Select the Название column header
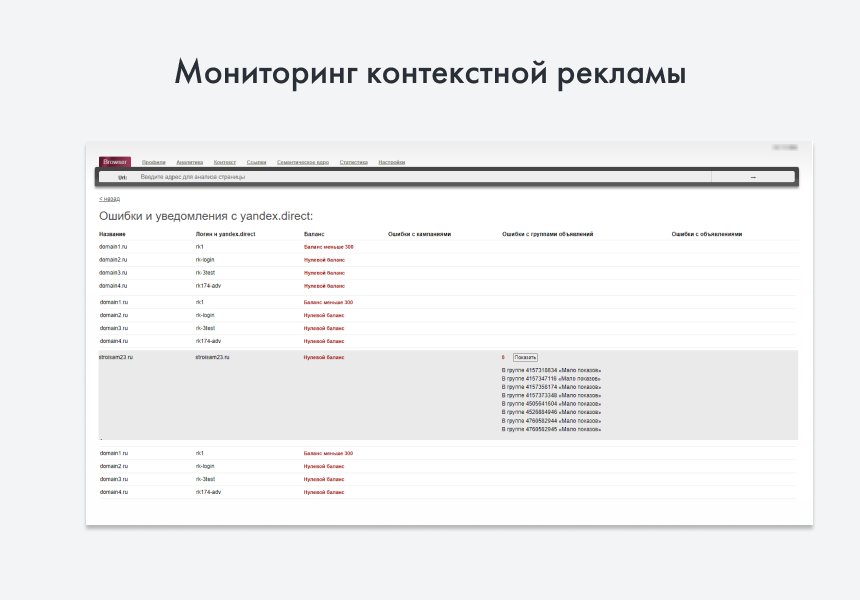860x600 pixels. [x=112, y=234]
